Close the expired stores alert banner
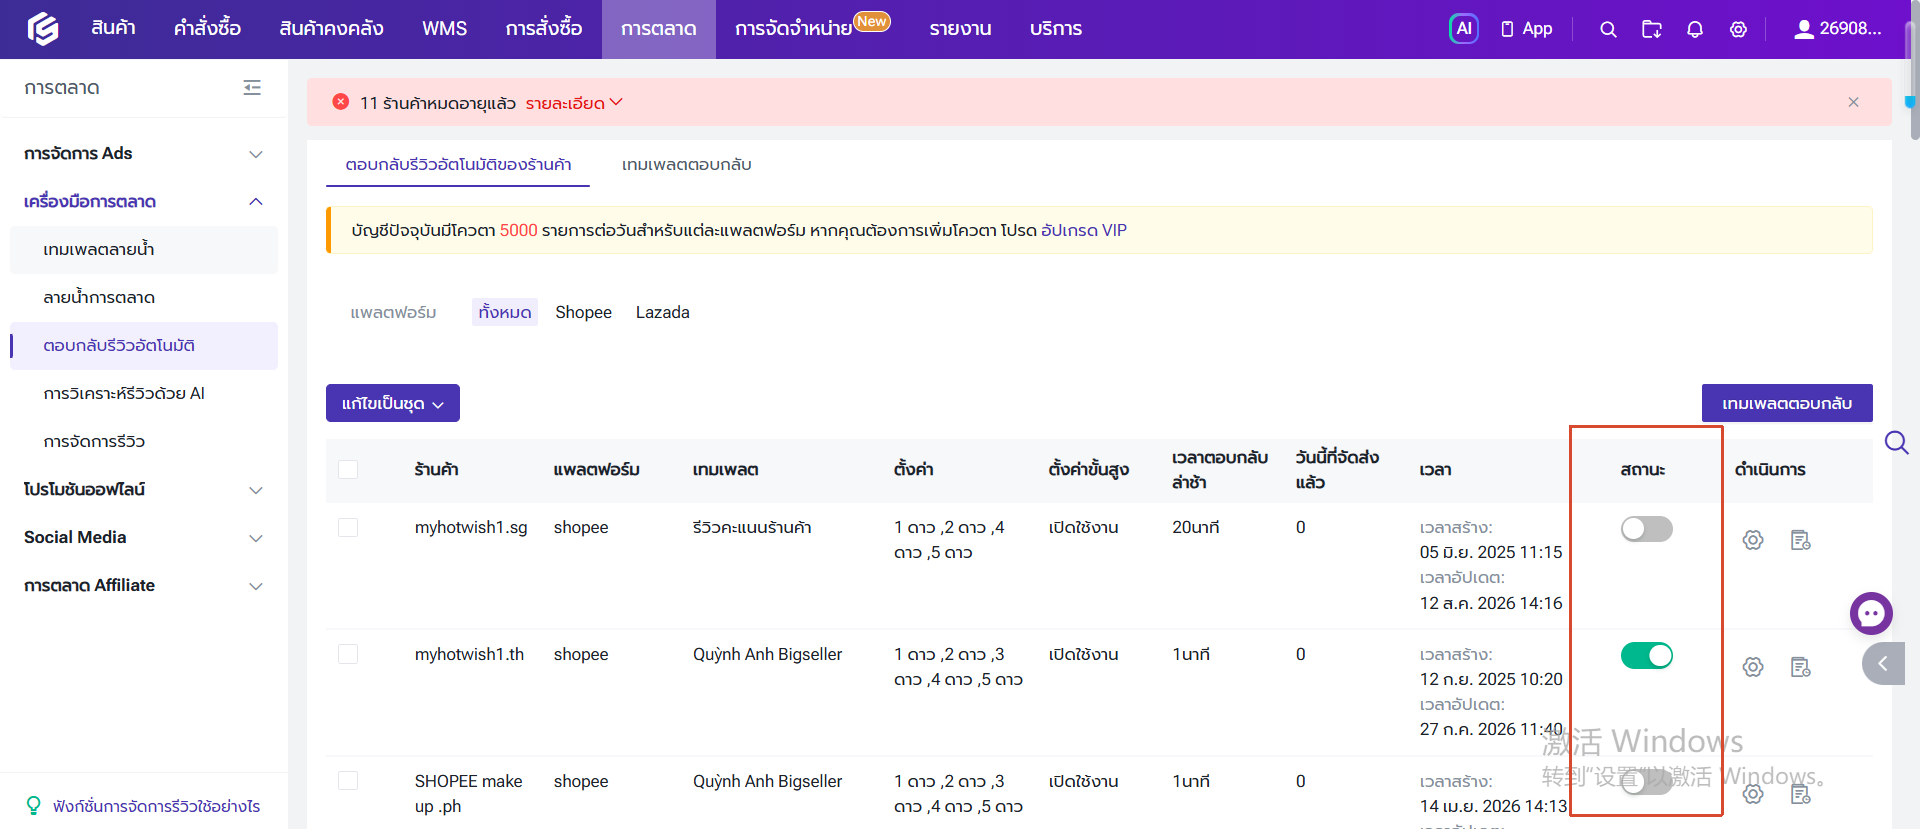1920x829 pixels. click(x=1853, y=102)
